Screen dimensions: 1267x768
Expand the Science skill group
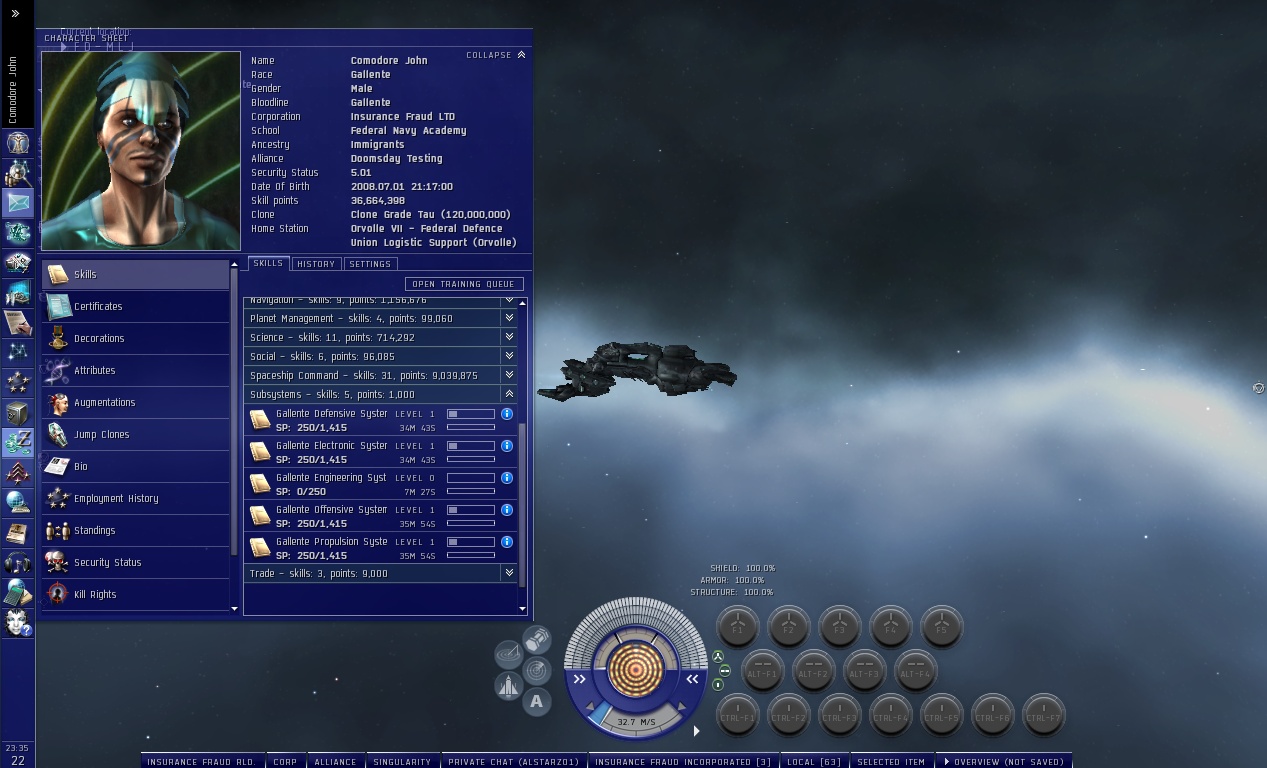coord(509,337)
